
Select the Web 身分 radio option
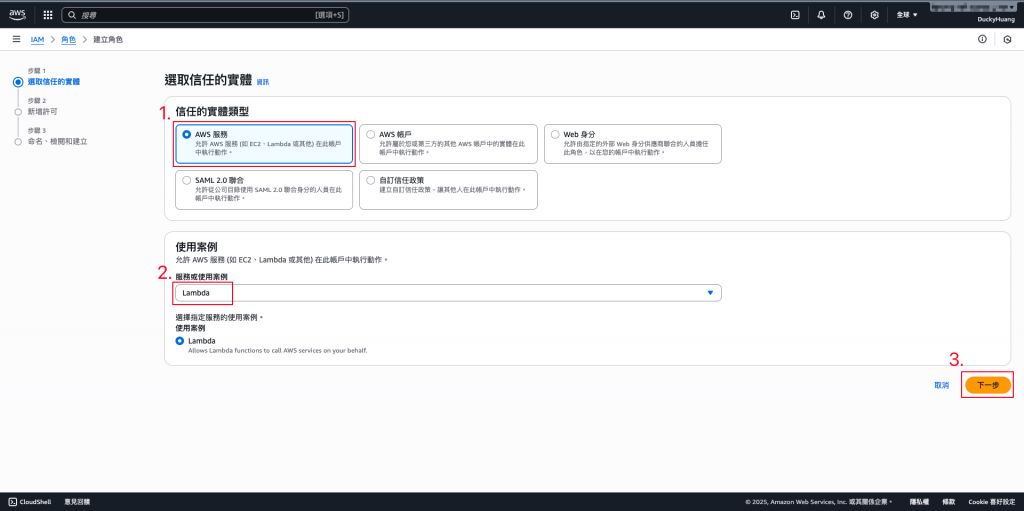pos(555,134)
